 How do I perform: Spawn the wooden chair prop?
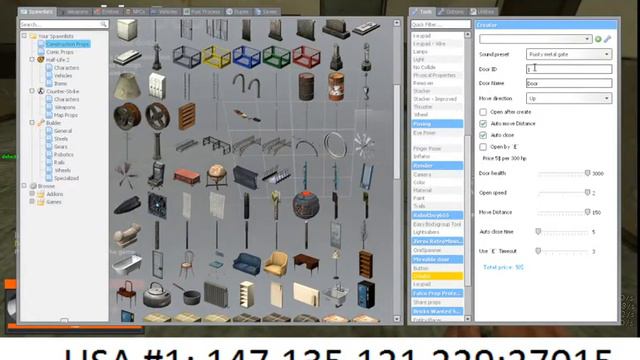187,264
